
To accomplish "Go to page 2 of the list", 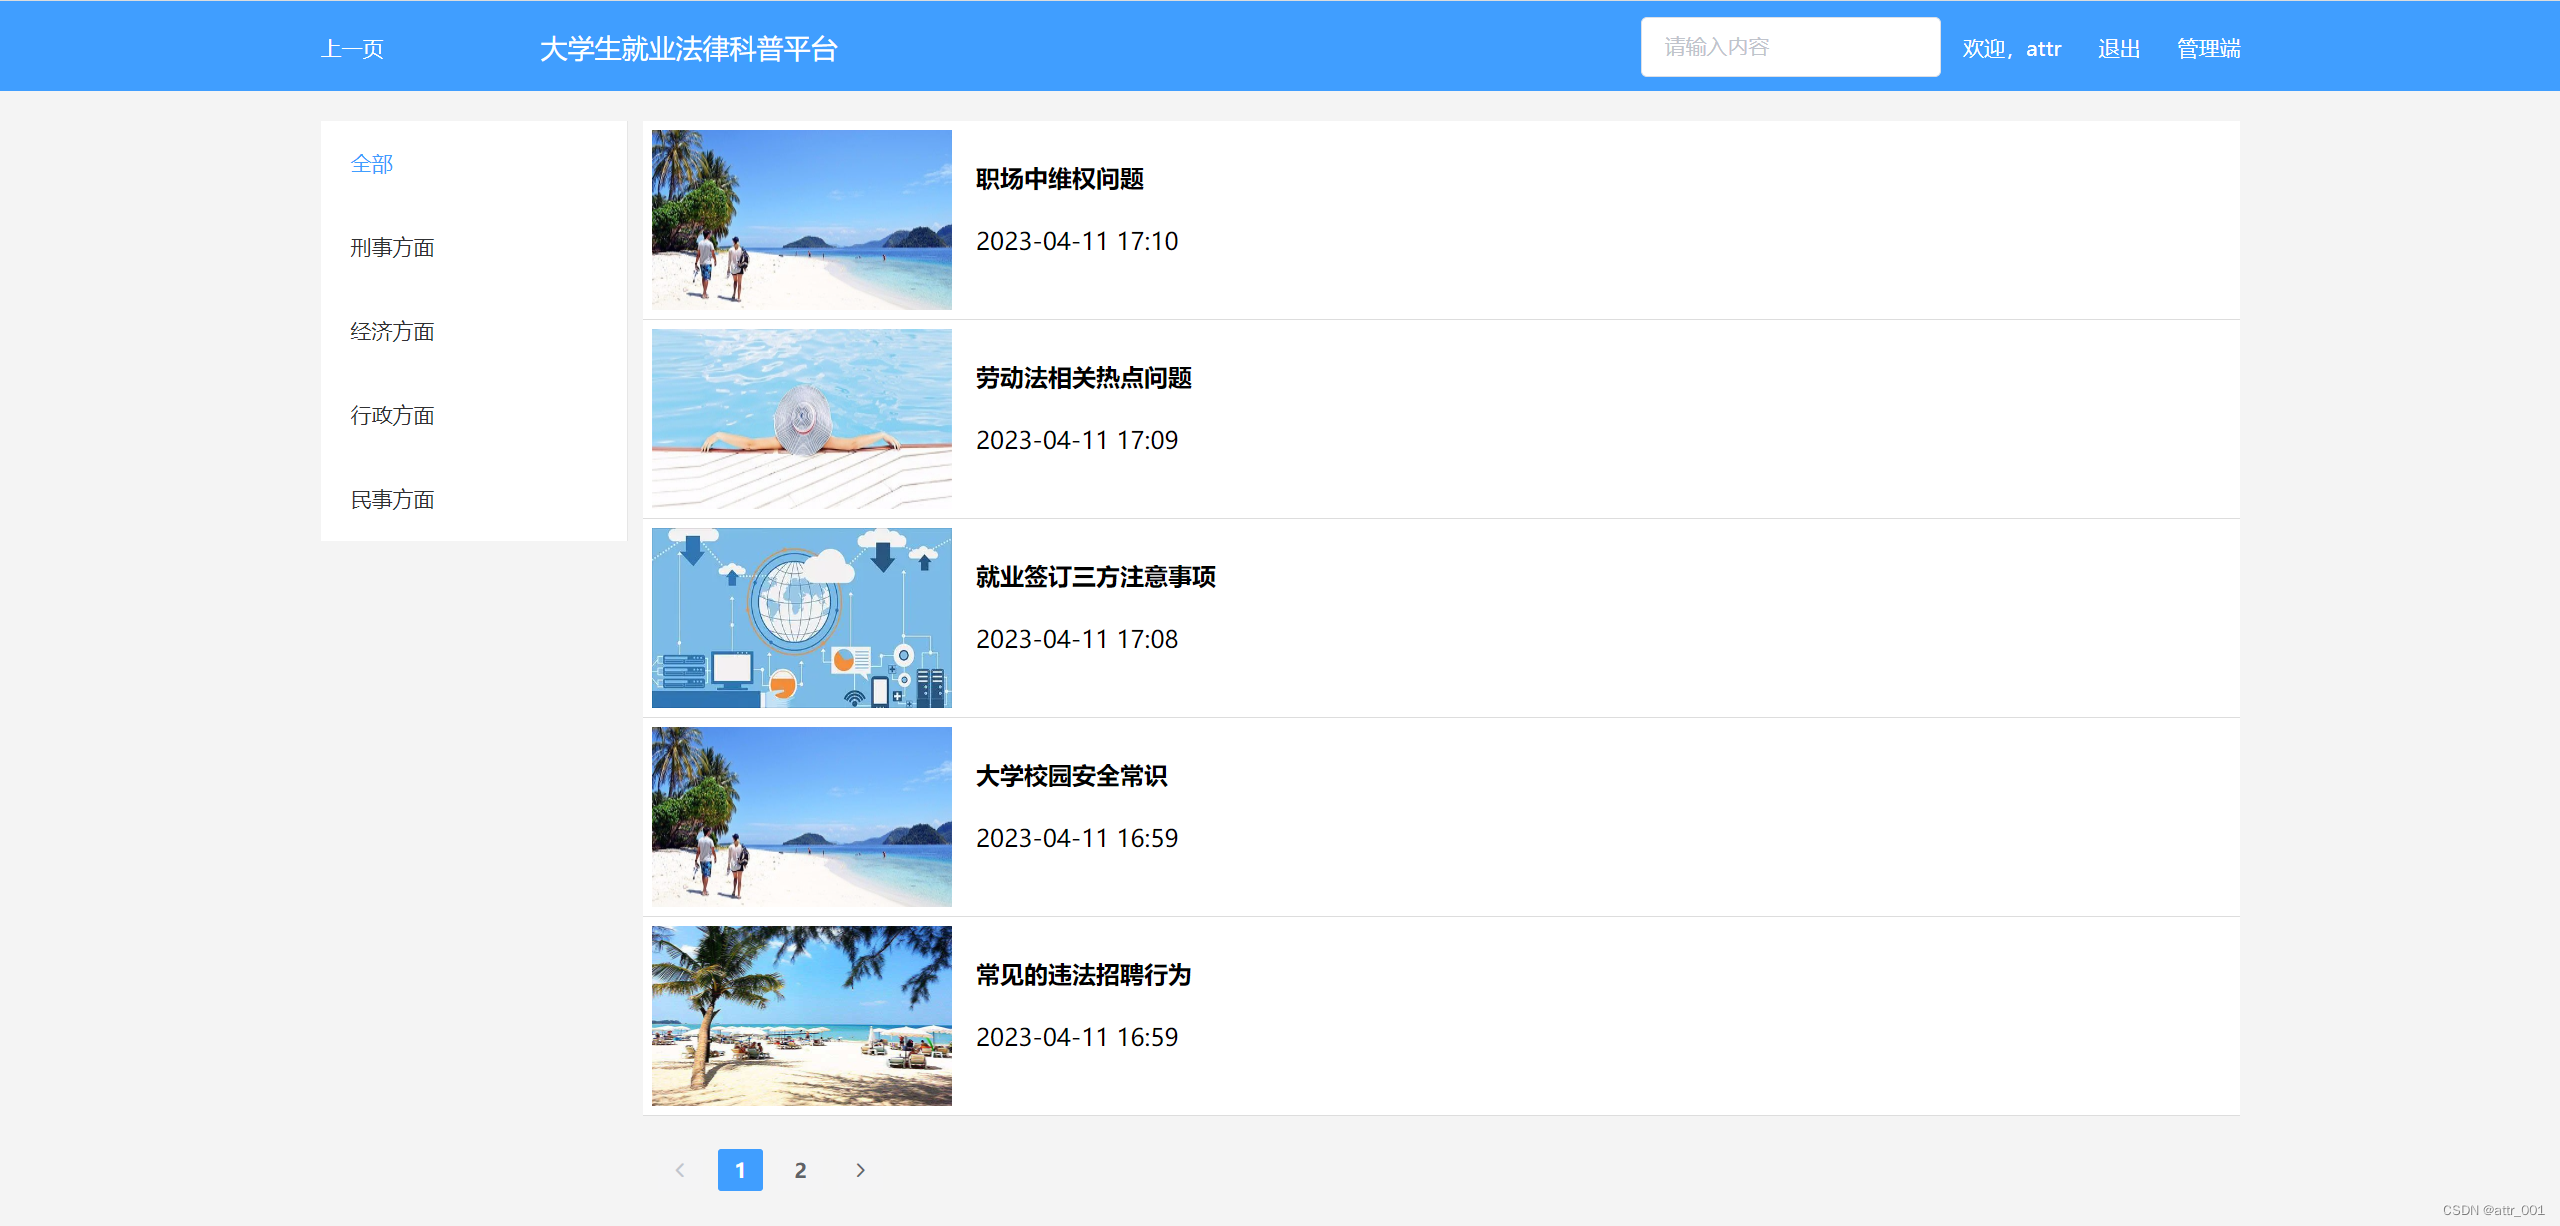I will coord(800,1170).
